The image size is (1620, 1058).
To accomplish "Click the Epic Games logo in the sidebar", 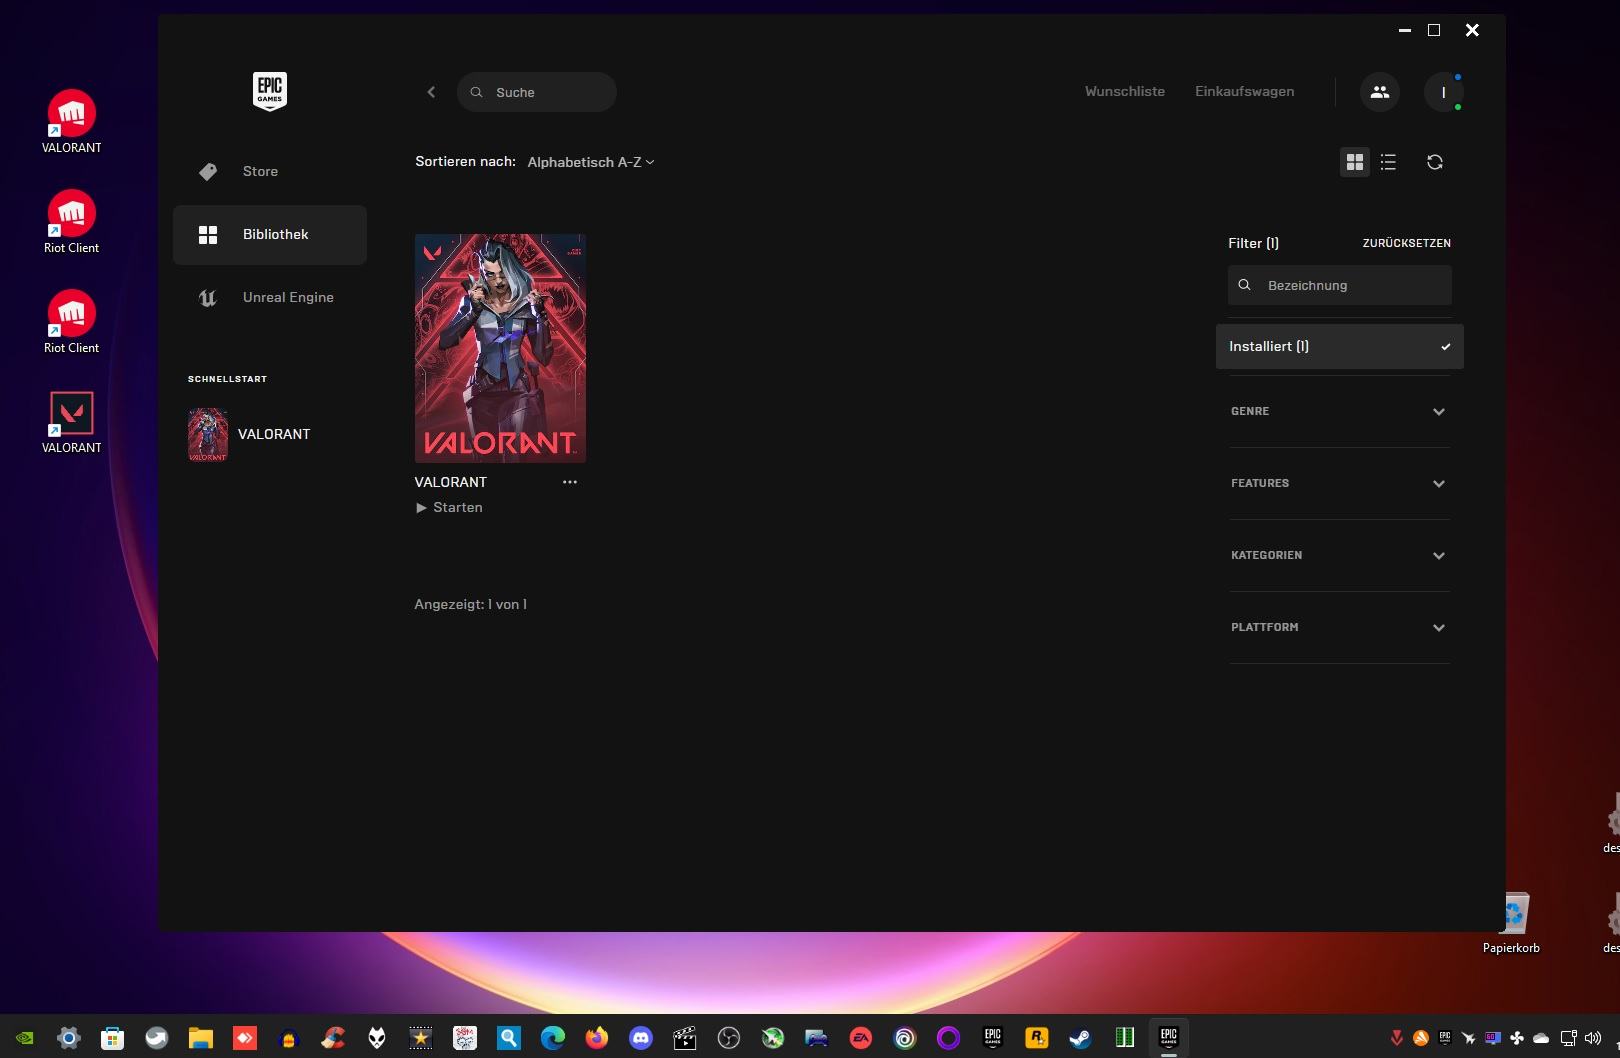I will 270,91.
